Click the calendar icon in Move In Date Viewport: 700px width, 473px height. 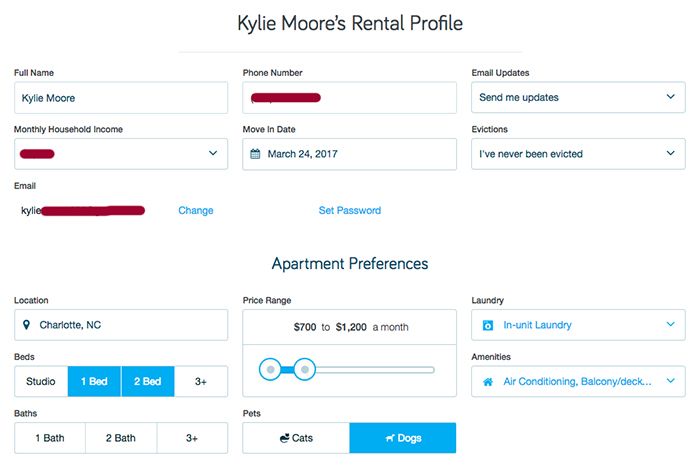[255, 154]
